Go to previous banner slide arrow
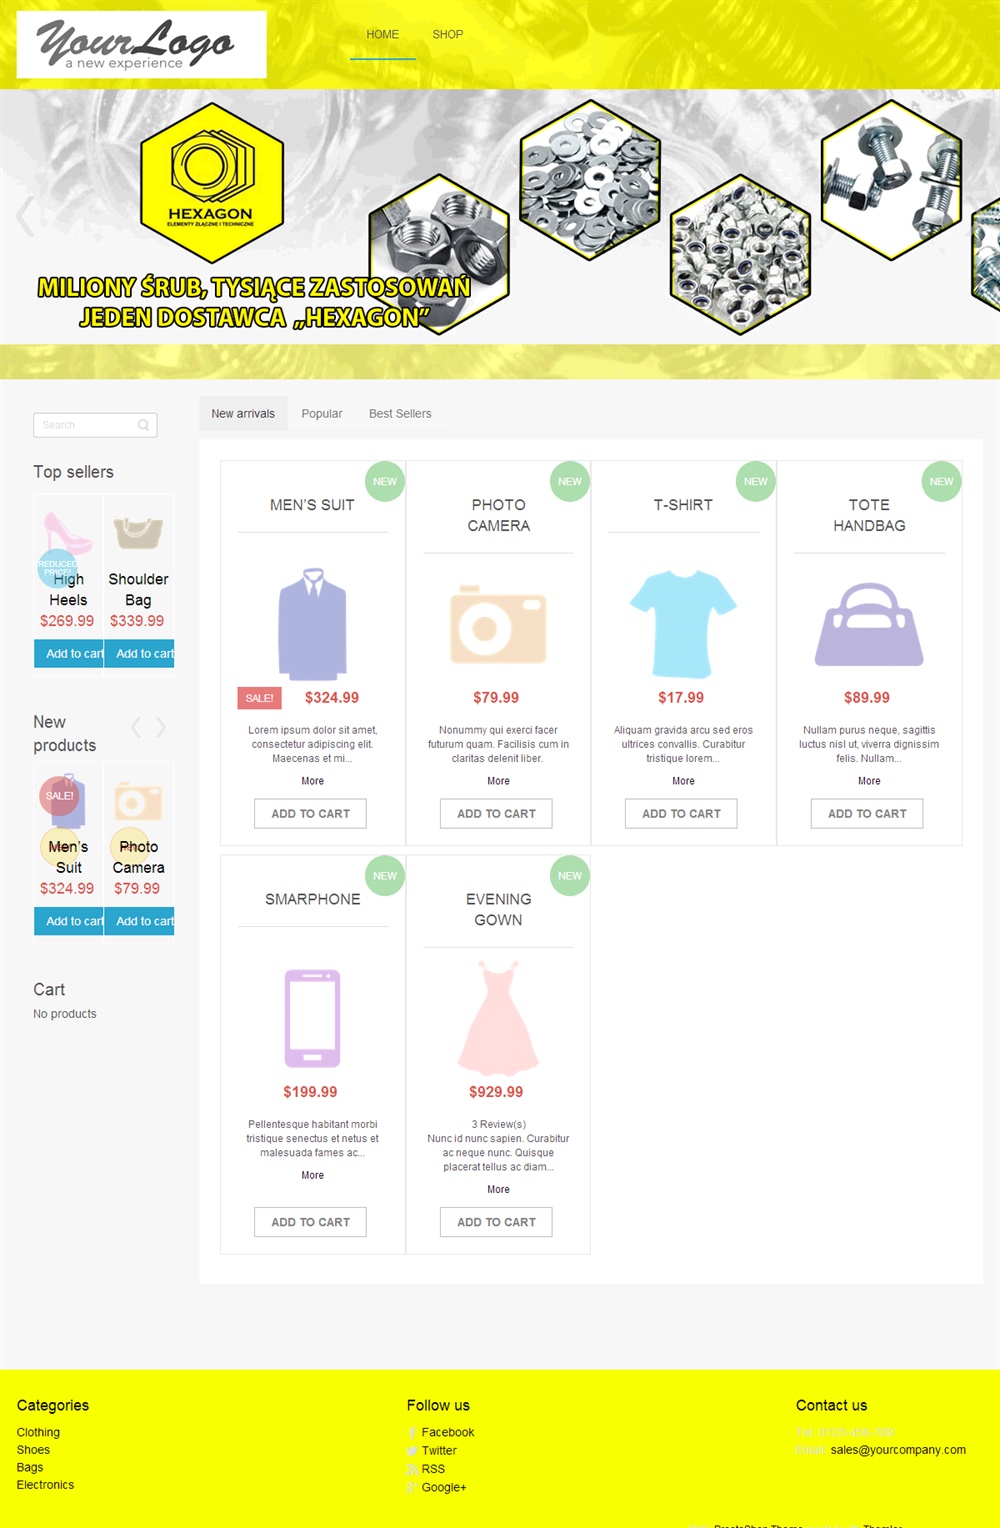This screenshot has height=1528, width=1000. click(x=25, y=216)
